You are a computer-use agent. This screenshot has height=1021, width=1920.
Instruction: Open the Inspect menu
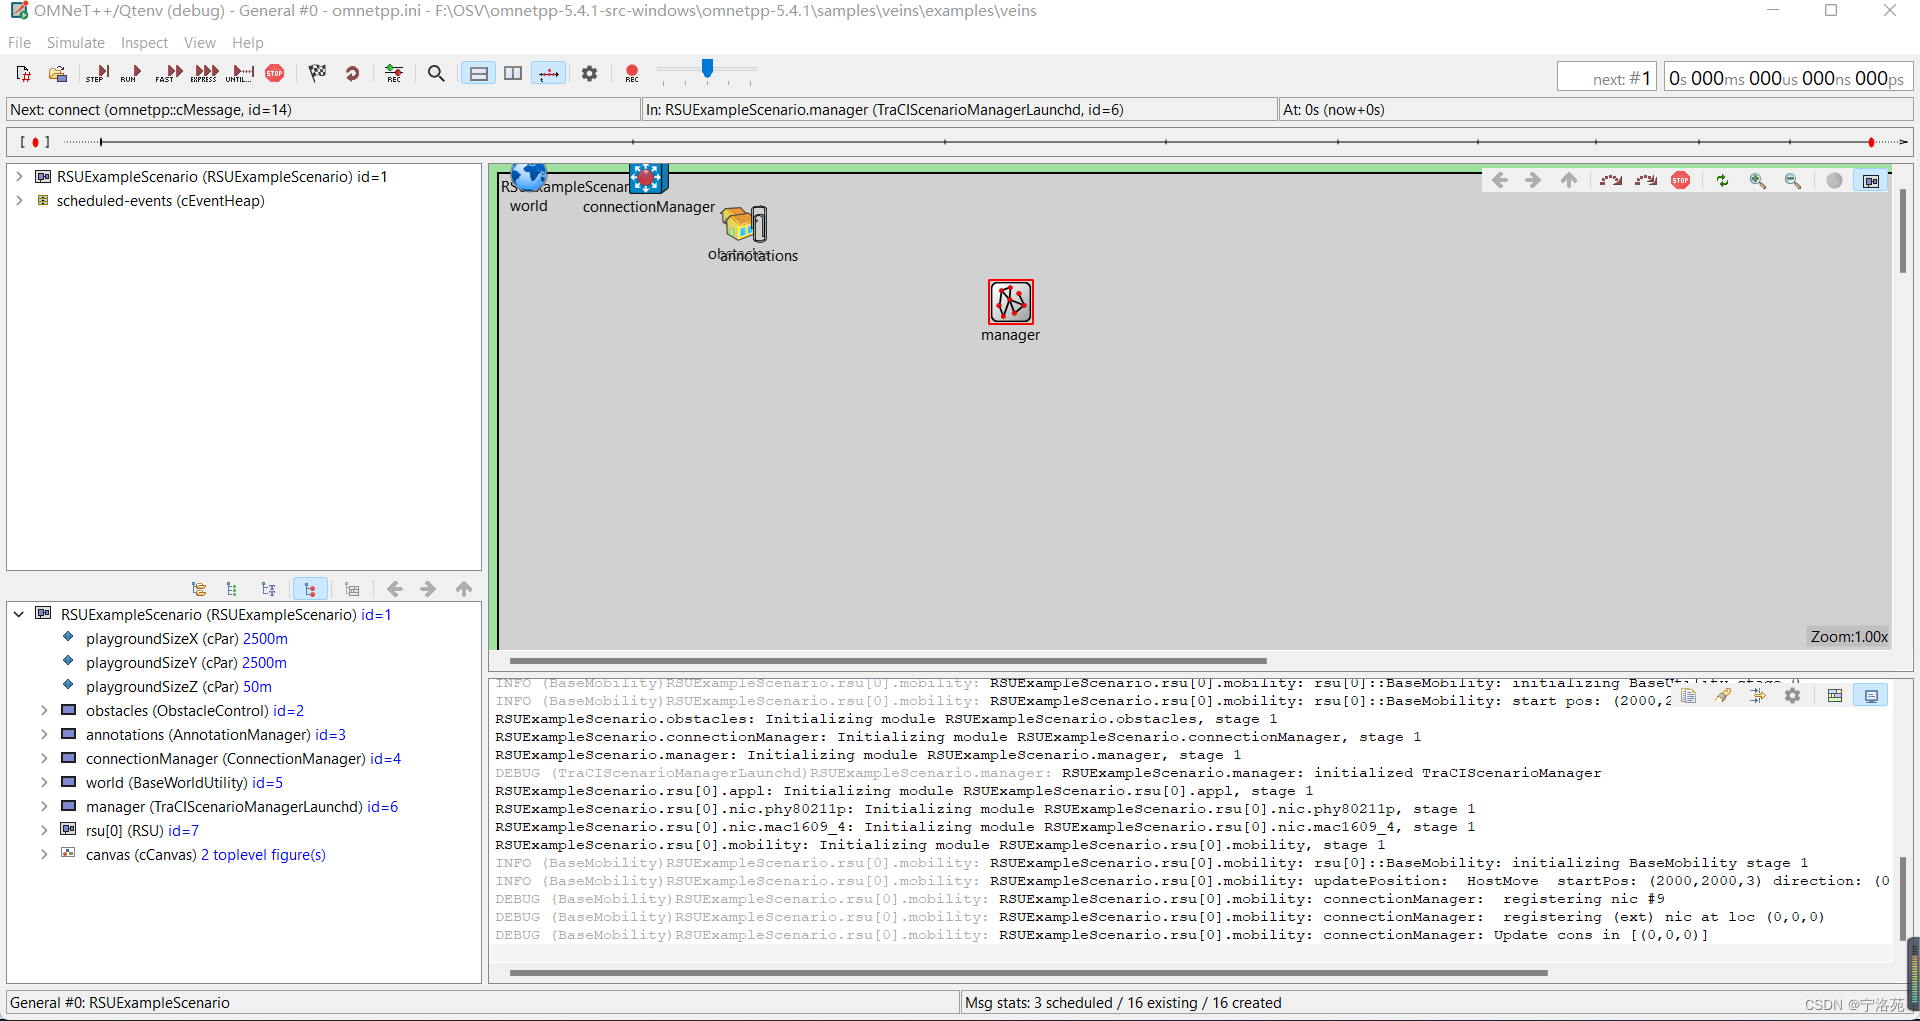pos(144,42)
